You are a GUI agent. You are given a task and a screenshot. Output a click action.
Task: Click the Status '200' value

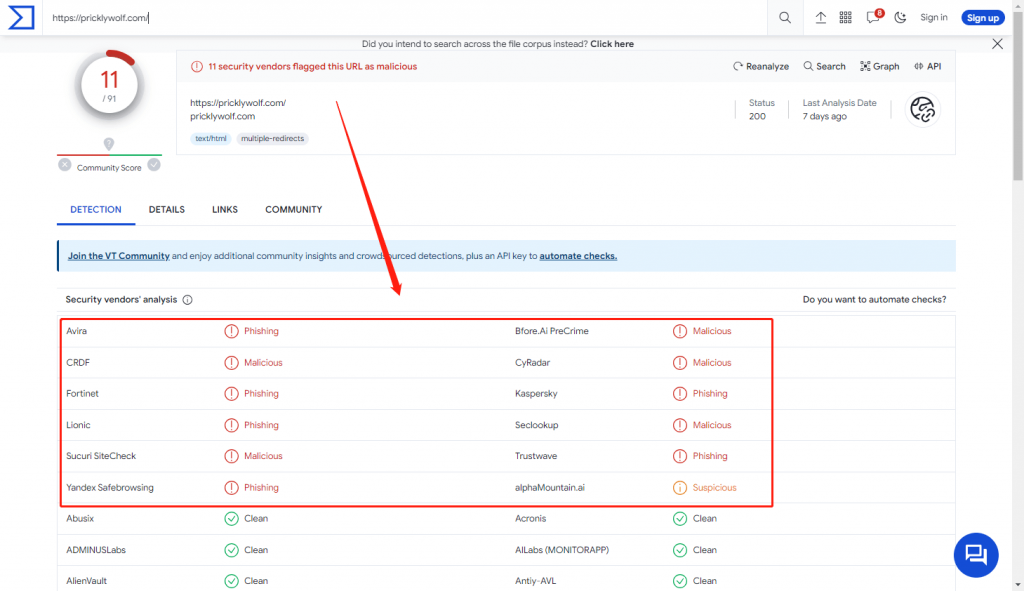coord(757,116)
